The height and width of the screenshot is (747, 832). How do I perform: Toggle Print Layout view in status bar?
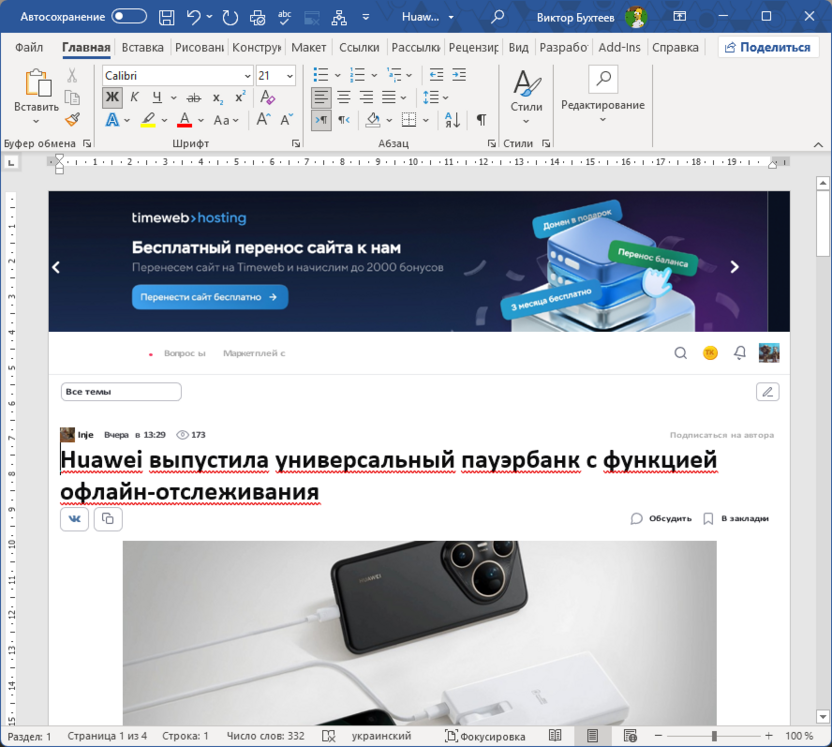[x=592, y=736]
